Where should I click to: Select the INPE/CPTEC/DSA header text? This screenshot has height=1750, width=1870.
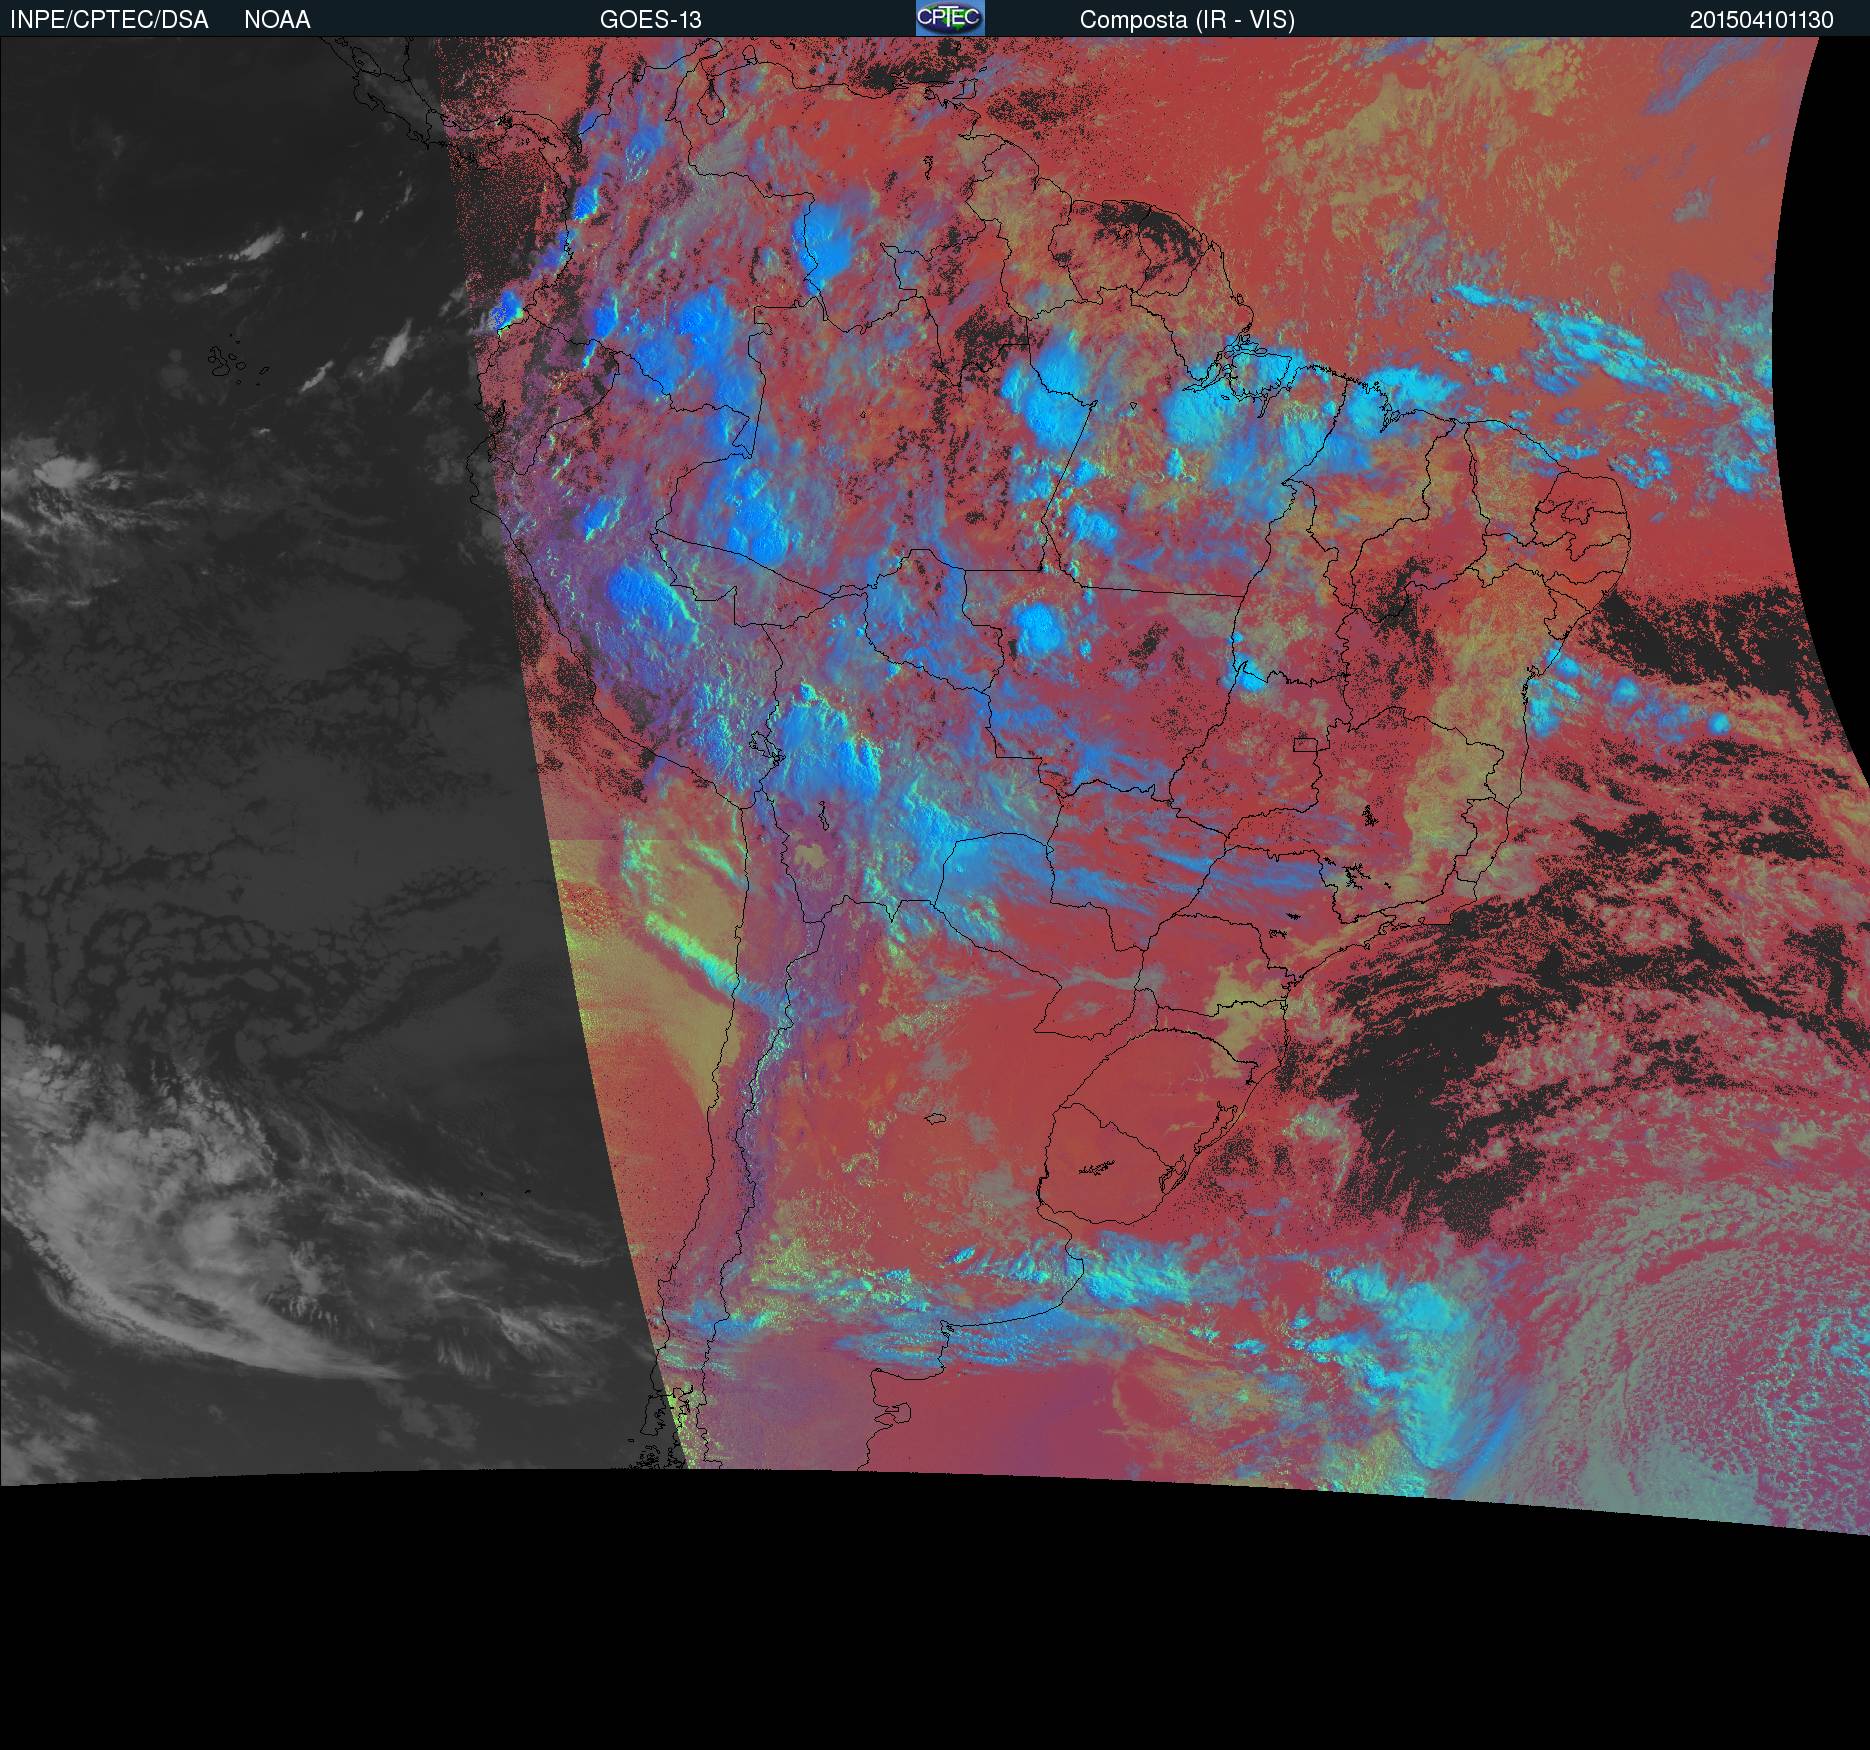(x=109, y=20)
